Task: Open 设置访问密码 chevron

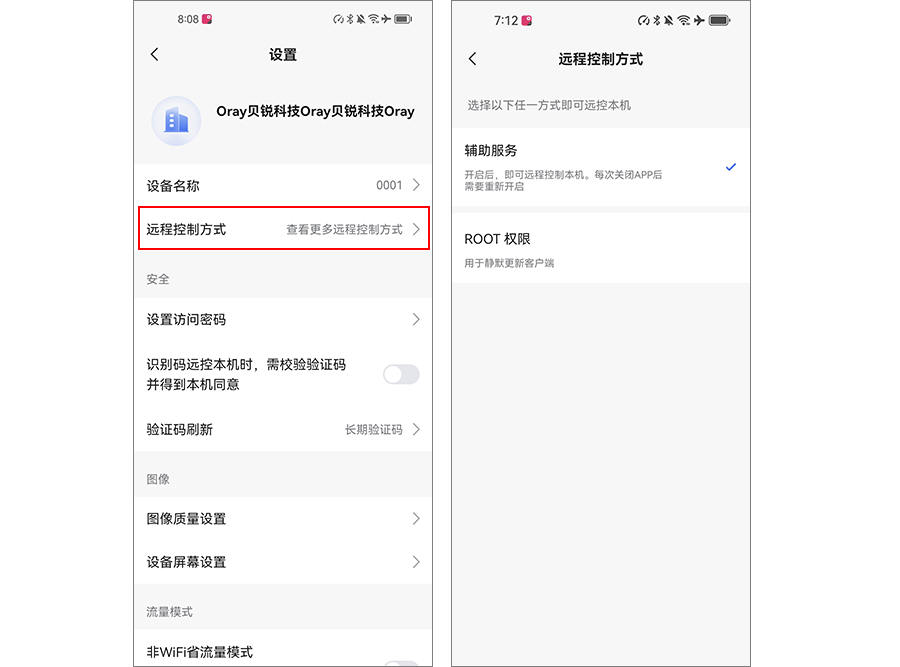Action: tap(416, 319)
